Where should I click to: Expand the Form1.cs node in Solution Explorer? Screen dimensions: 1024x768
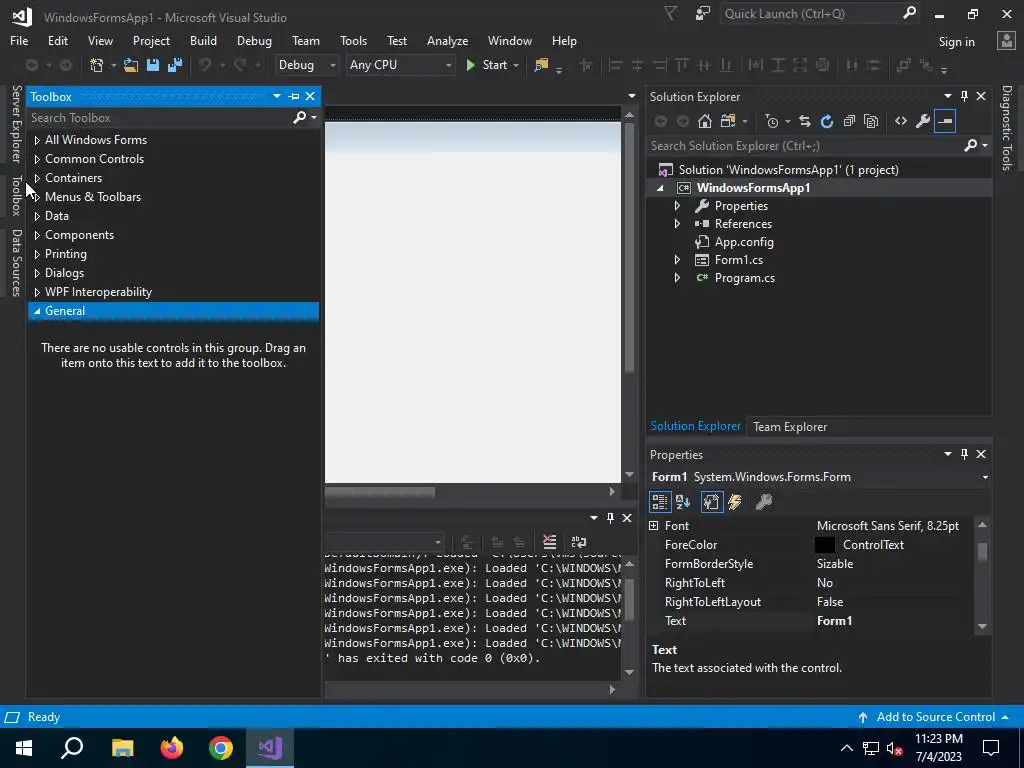coord(677,260)
